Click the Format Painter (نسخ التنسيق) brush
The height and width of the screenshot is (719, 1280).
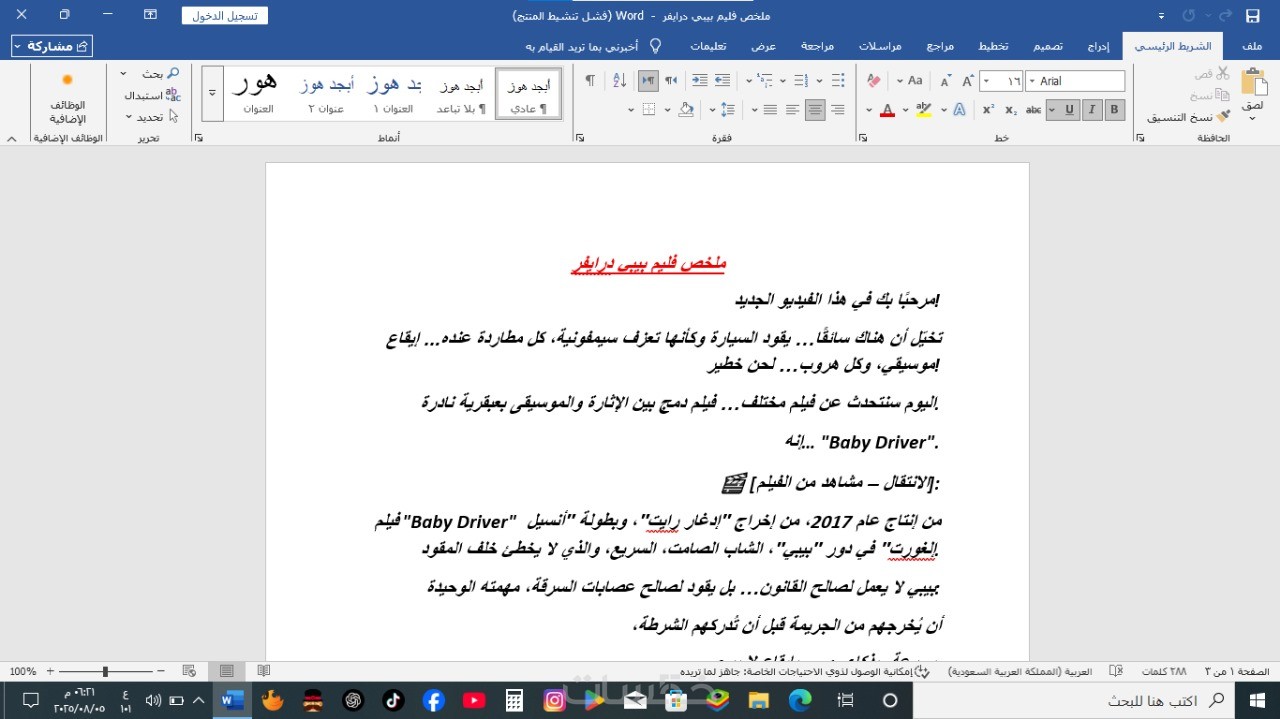tap(1188, 117)
